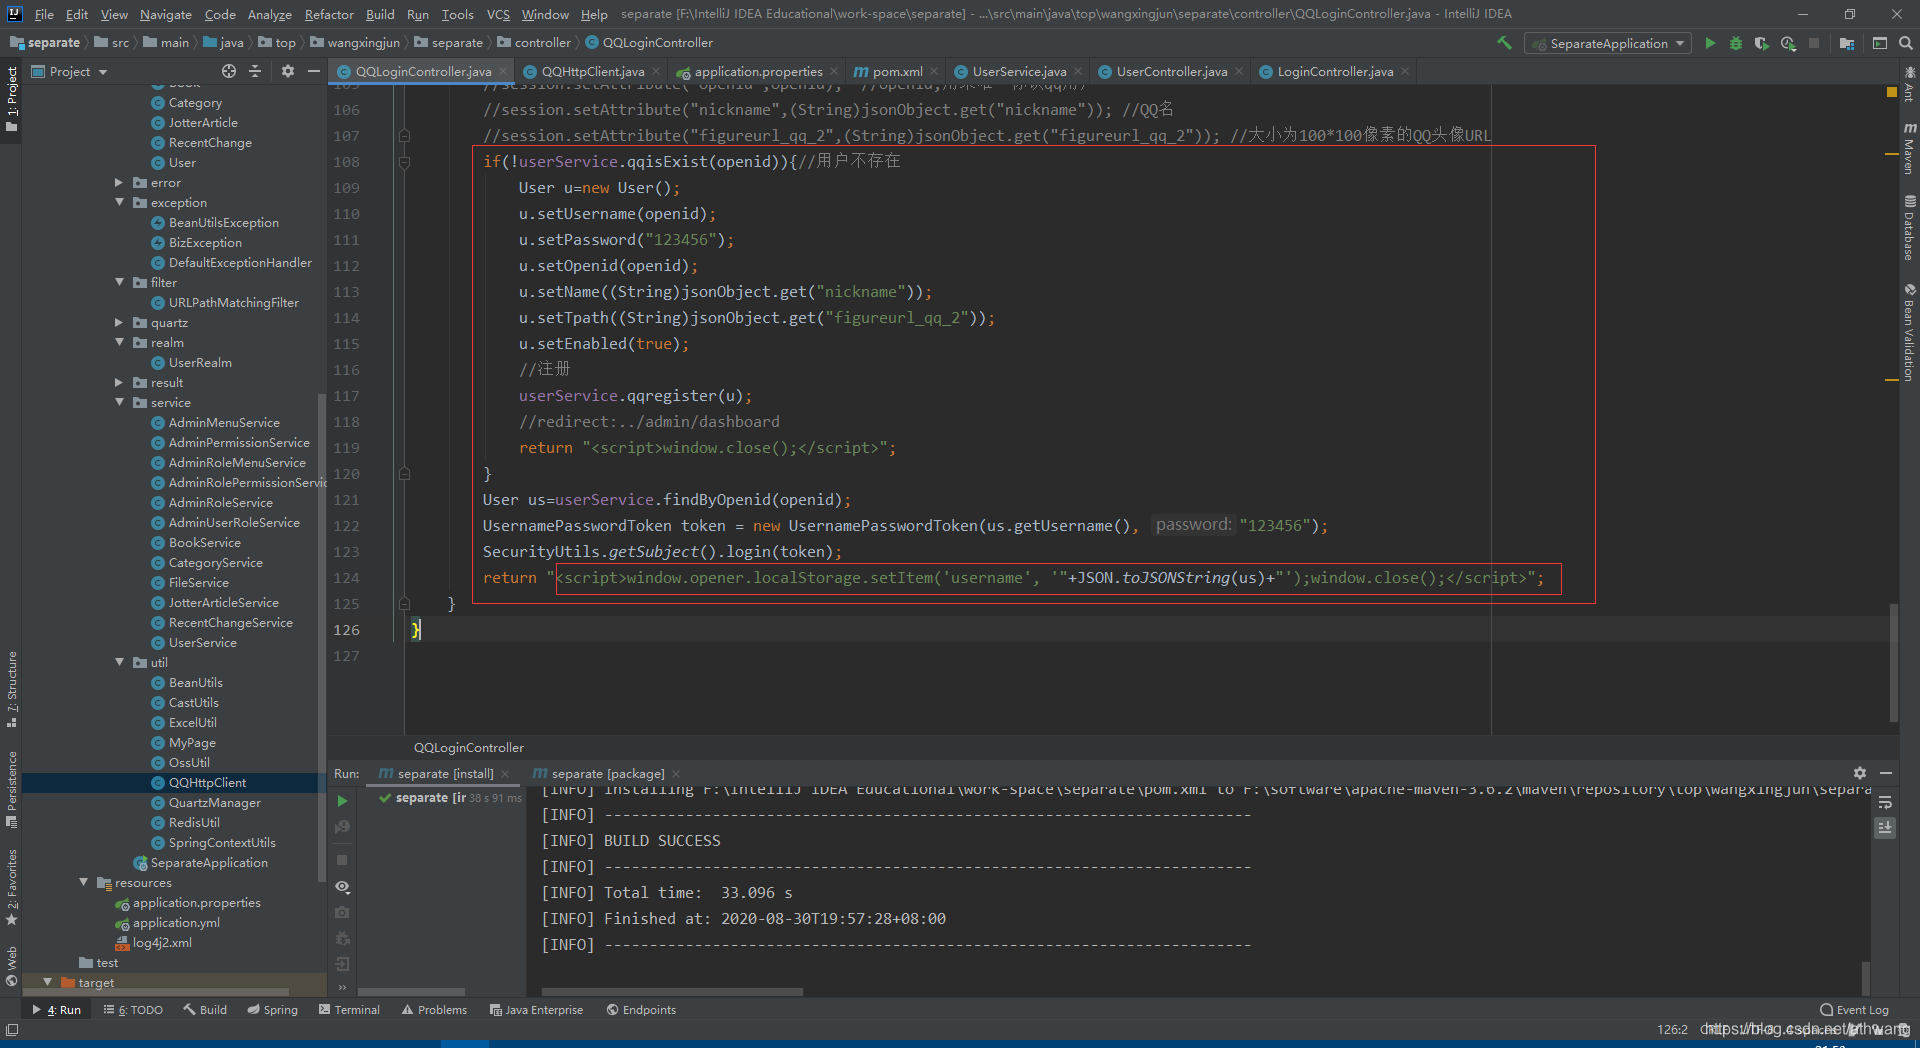Open the Ant tool window on right sidebar
Viewport: 1920px width, 1048px height.
coord(1909,84)
